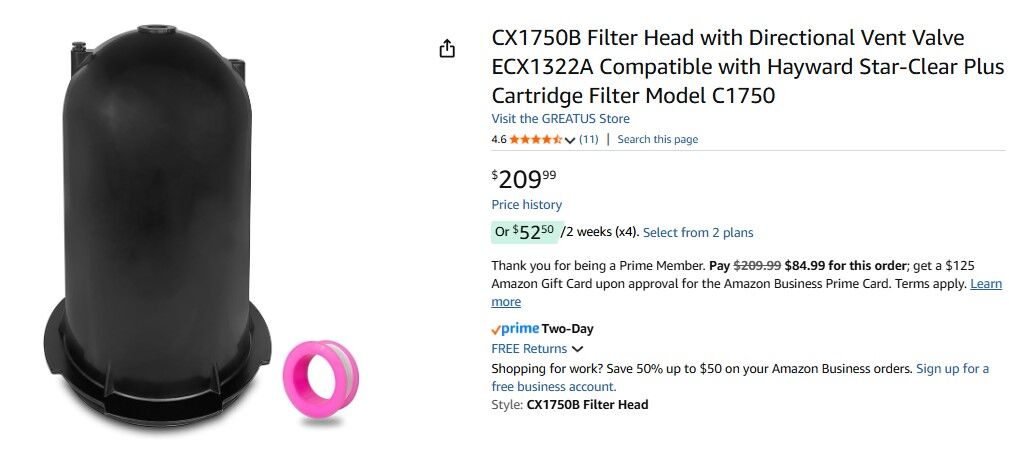
Task: Click Learn more about the Prime Card offer
Action: click(985, 284)
